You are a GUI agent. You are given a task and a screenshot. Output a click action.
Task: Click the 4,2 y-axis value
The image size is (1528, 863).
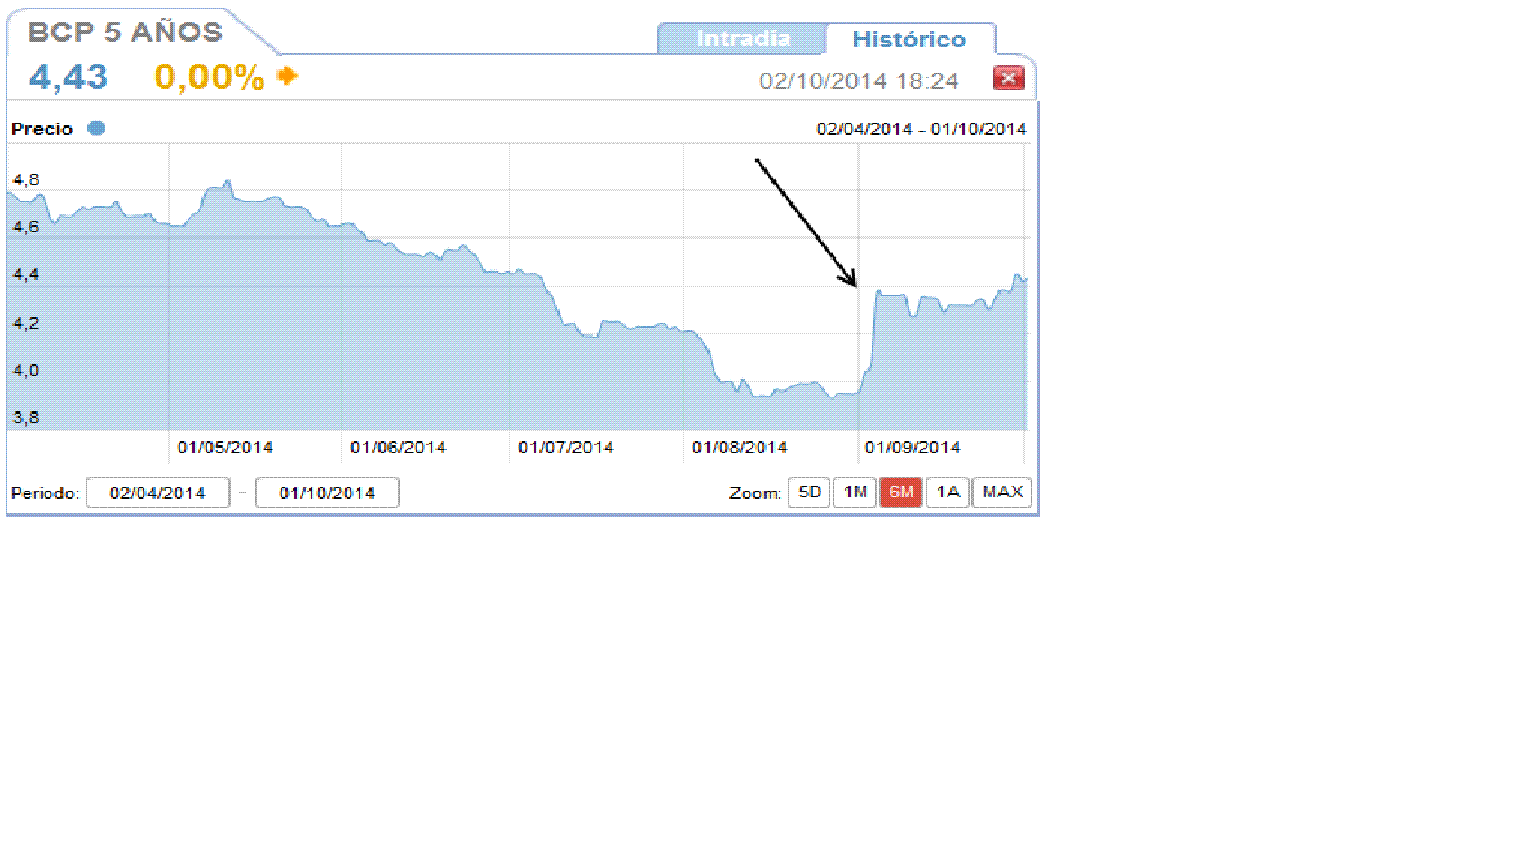point(26,323)
